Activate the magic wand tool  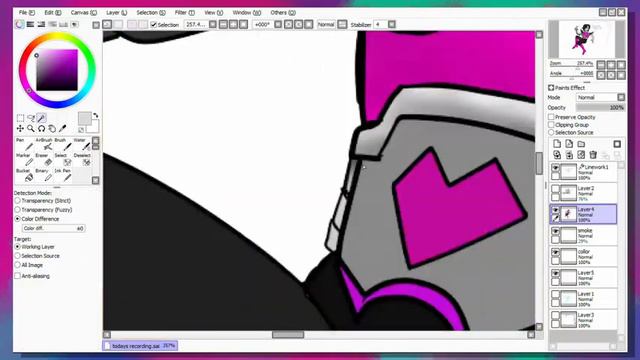tap(42, 118)
